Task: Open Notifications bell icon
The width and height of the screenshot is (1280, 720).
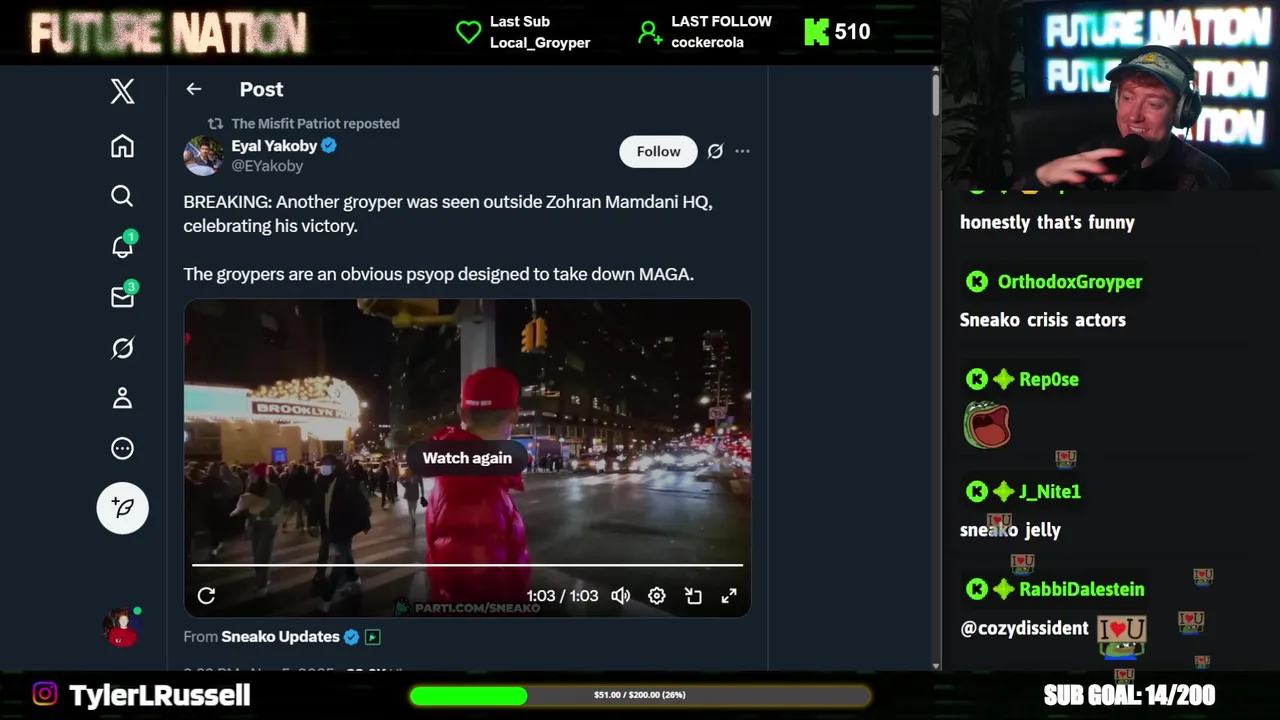Action: (122, 246)
